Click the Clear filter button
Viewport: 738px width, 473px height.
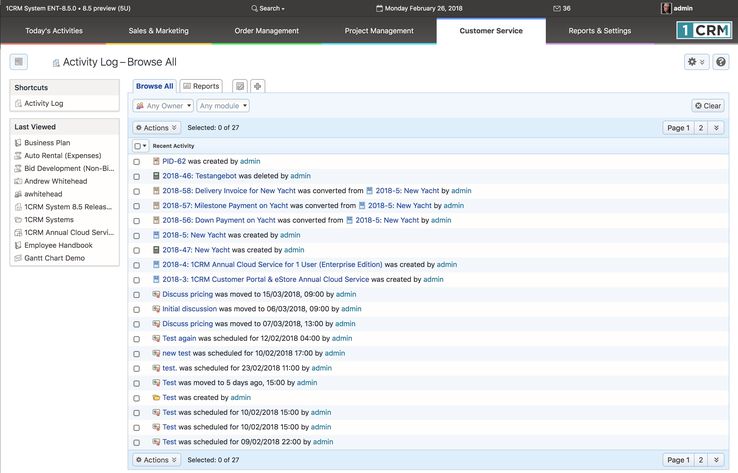pos(708,106)
